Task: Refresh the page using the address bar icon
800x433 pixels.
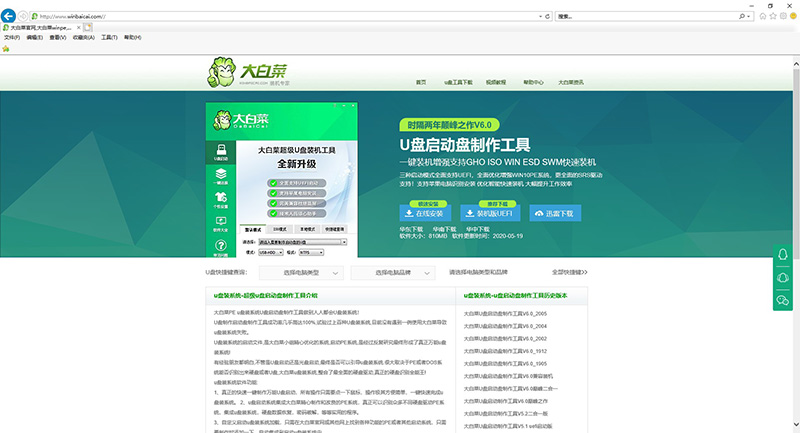Action: [547, 17]
